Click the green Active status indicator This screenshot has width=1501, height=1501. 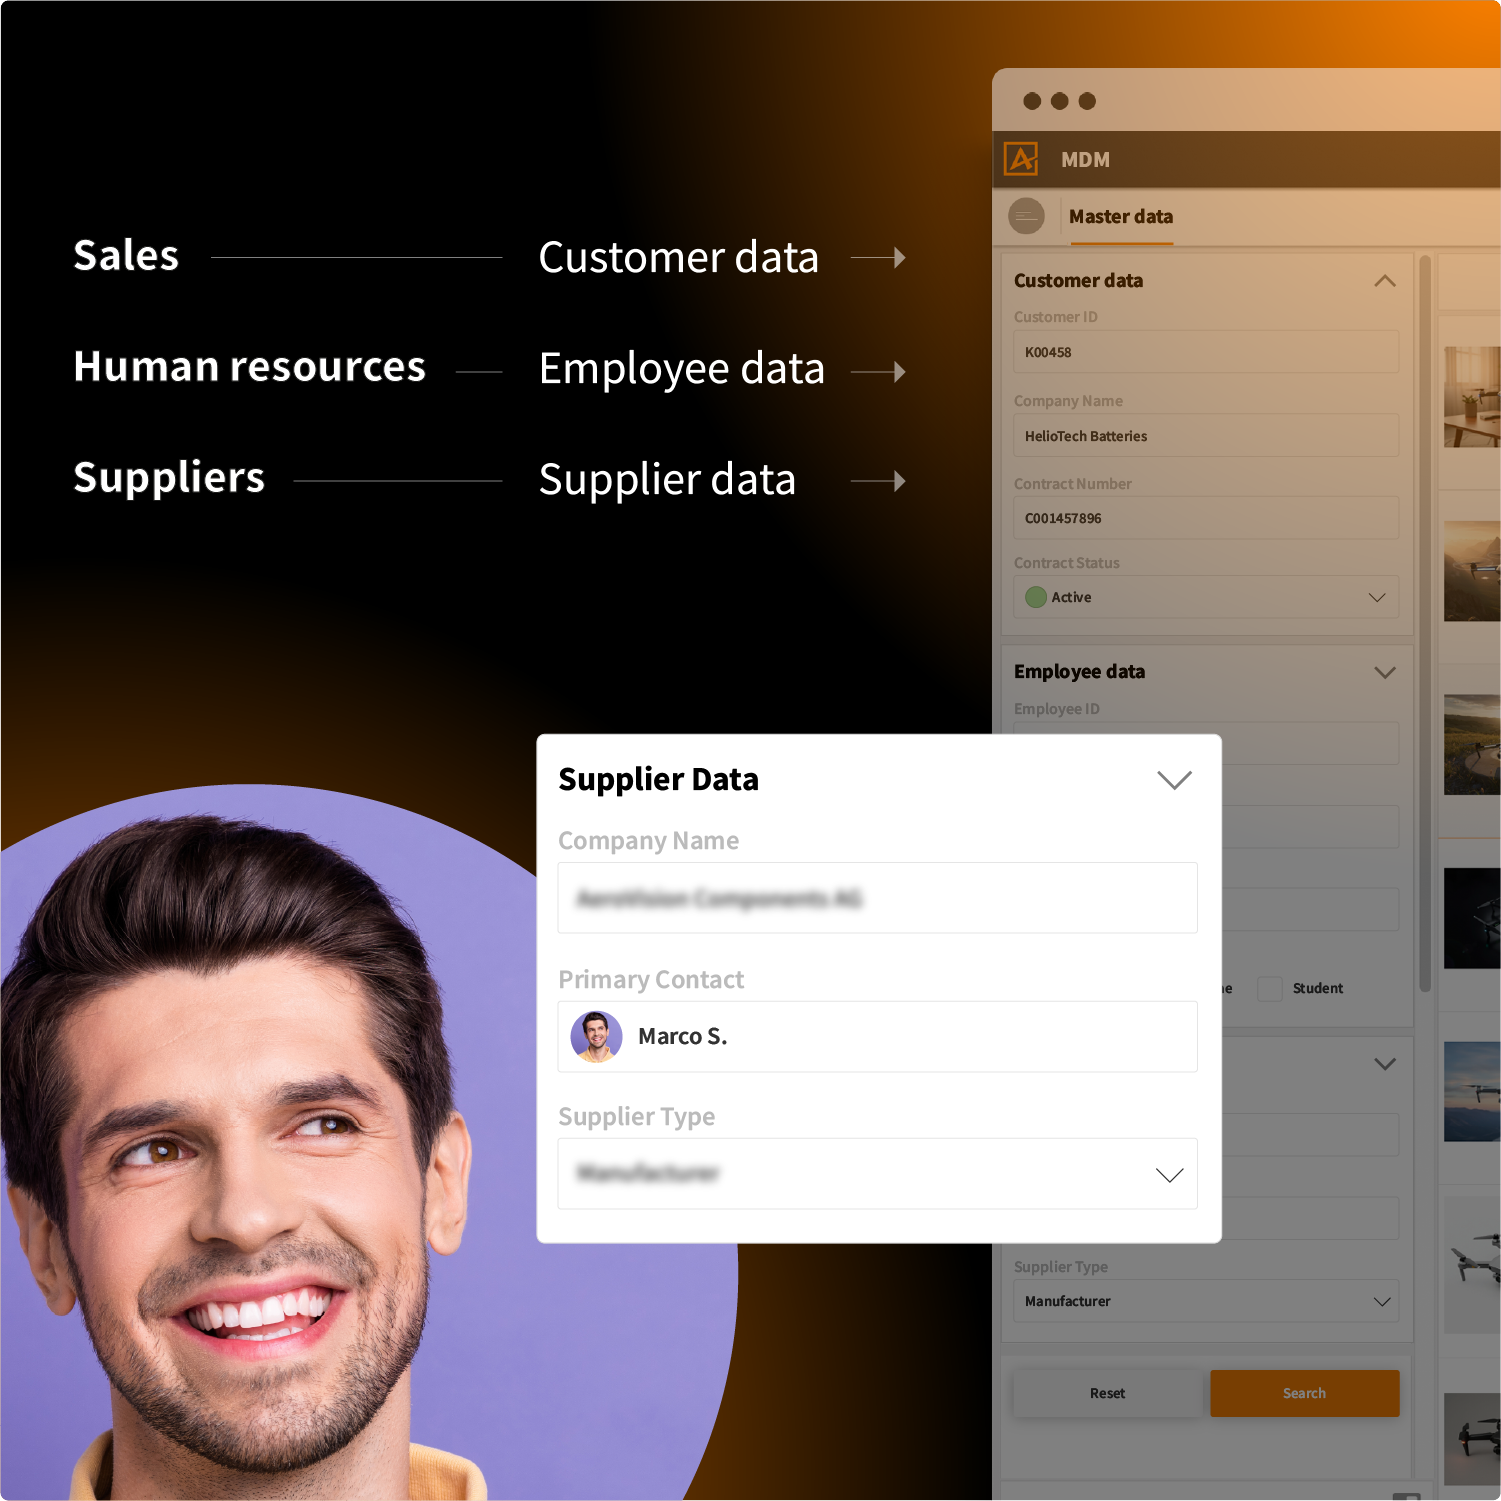[x=1036, y=597]
